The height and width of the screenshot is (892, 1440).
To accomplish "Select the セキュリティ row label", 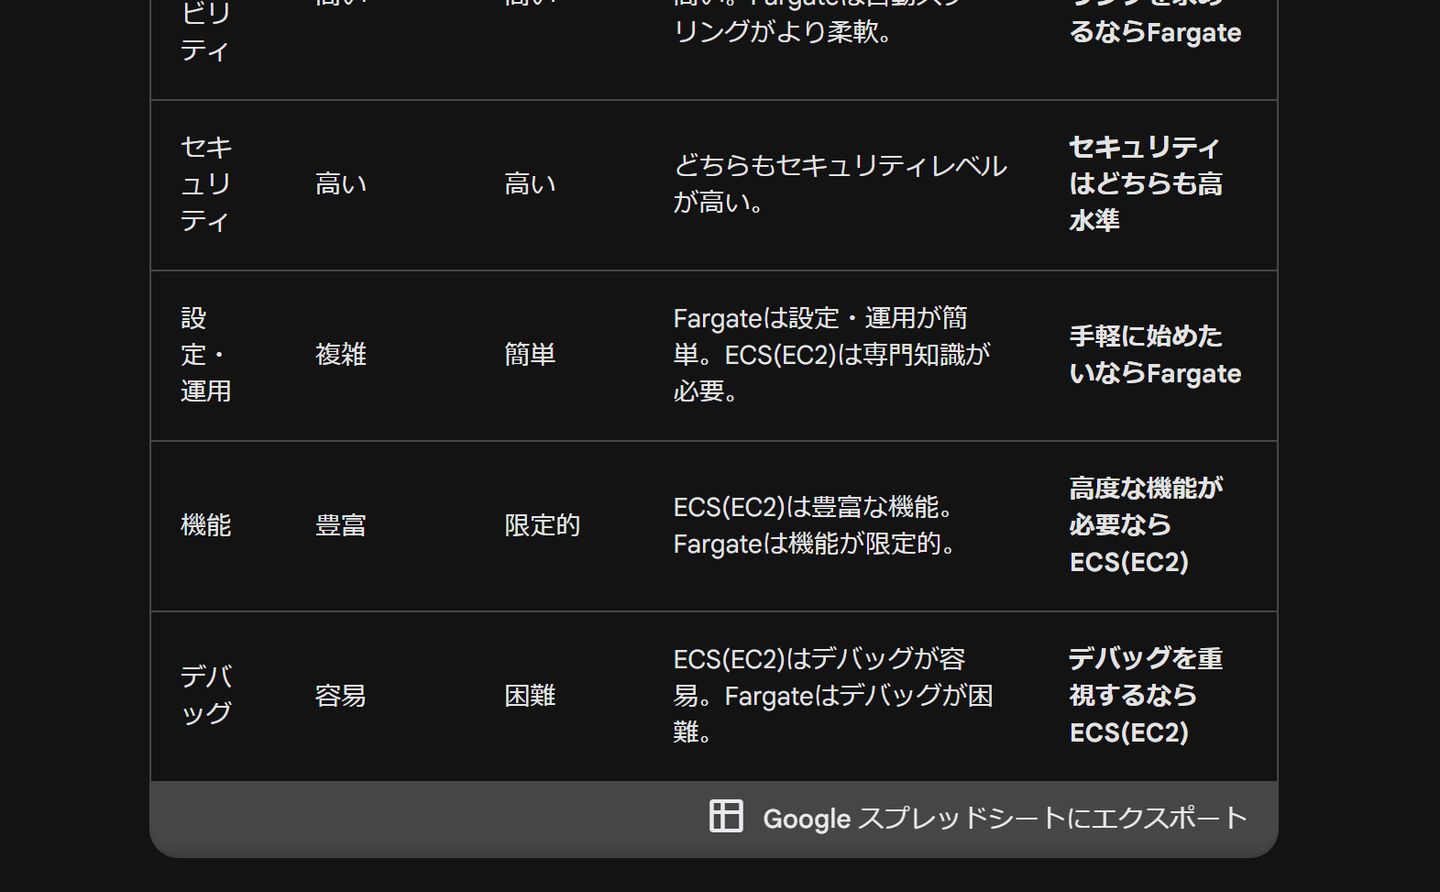I will [206, 184].
